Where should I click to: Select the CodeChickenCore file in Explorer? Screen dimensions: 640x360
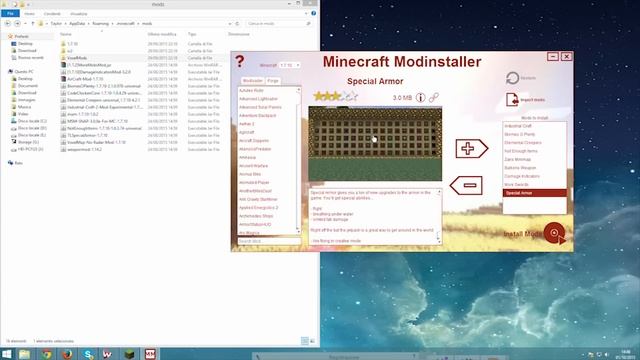pyautogui.click(x=104, y=93)
